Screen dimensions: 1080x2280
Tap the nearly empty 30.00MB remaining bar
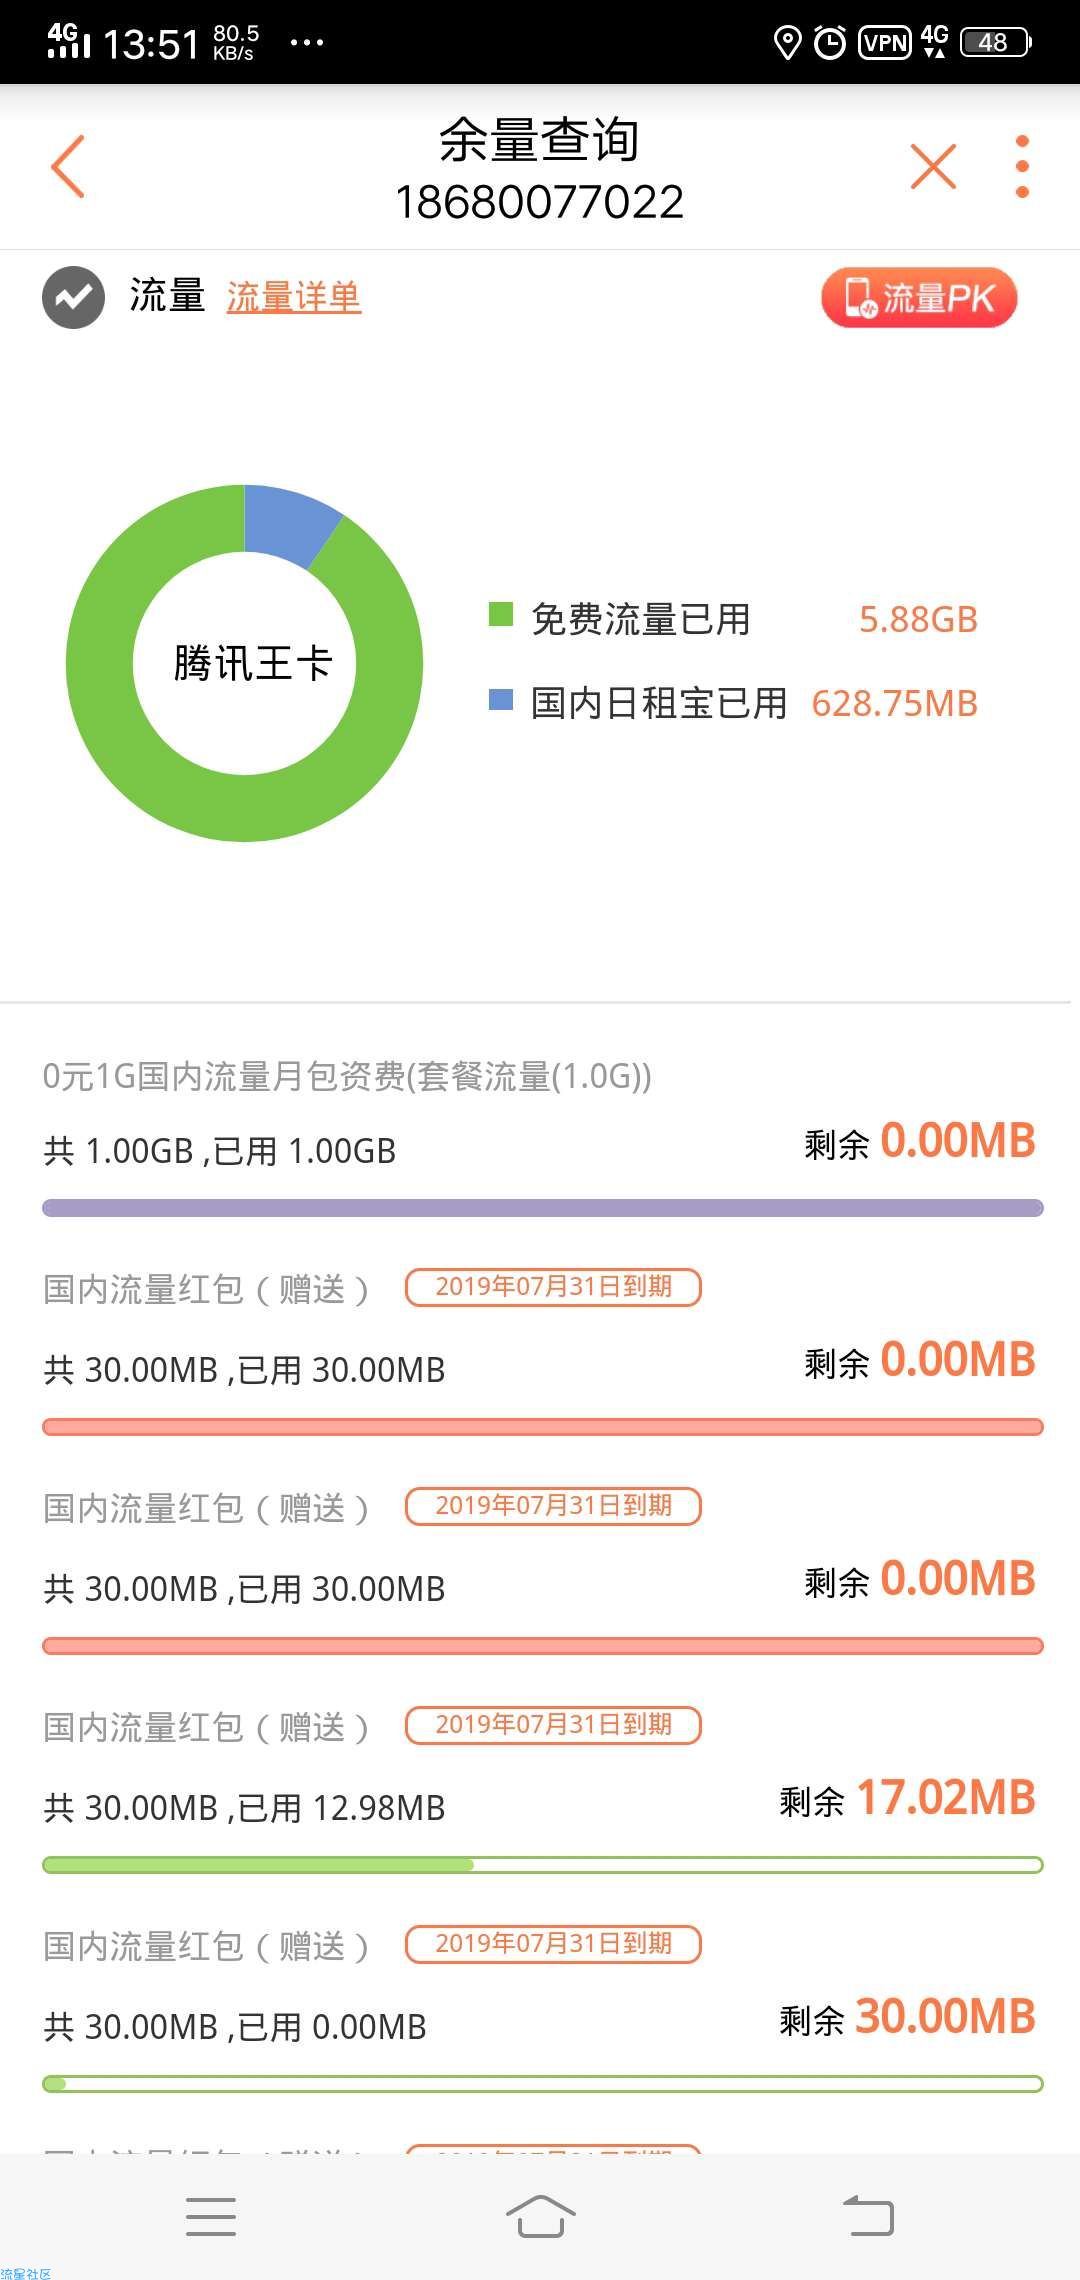tap(543, 2084)
